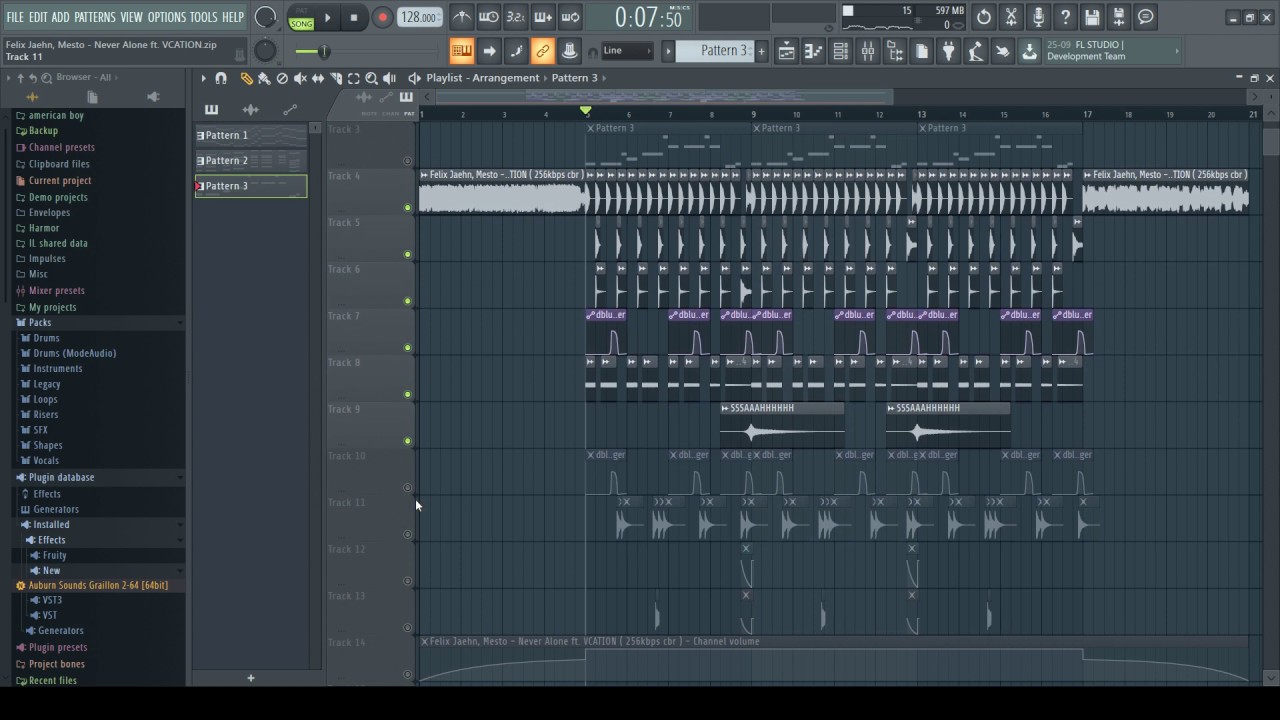
Task: Open help question mark icon
Action: pos(1065,17)
